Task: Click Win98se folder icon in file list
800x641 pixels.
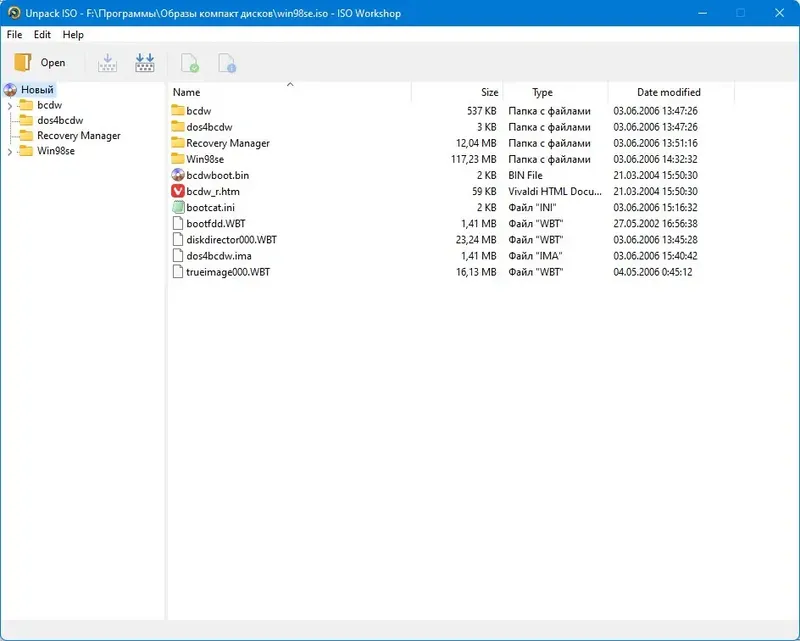Action: [x=178, y=159]
